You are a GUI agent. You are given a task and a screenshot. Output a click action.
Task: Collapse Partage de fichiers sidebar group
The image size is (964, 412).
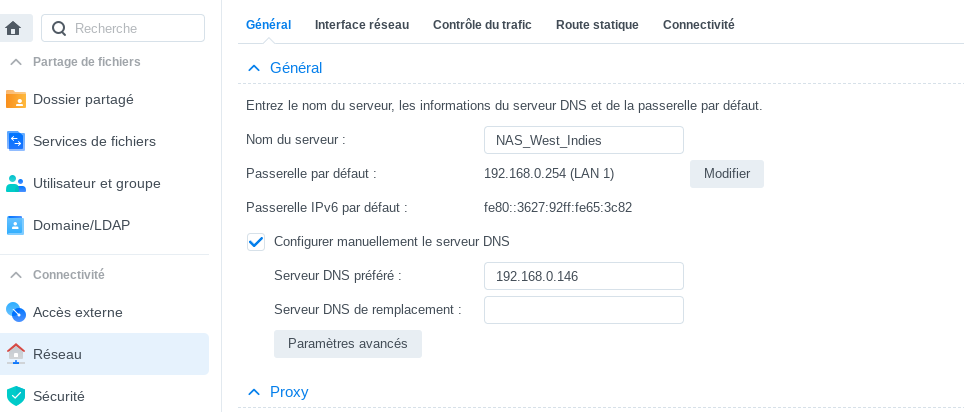pos(16,62)
